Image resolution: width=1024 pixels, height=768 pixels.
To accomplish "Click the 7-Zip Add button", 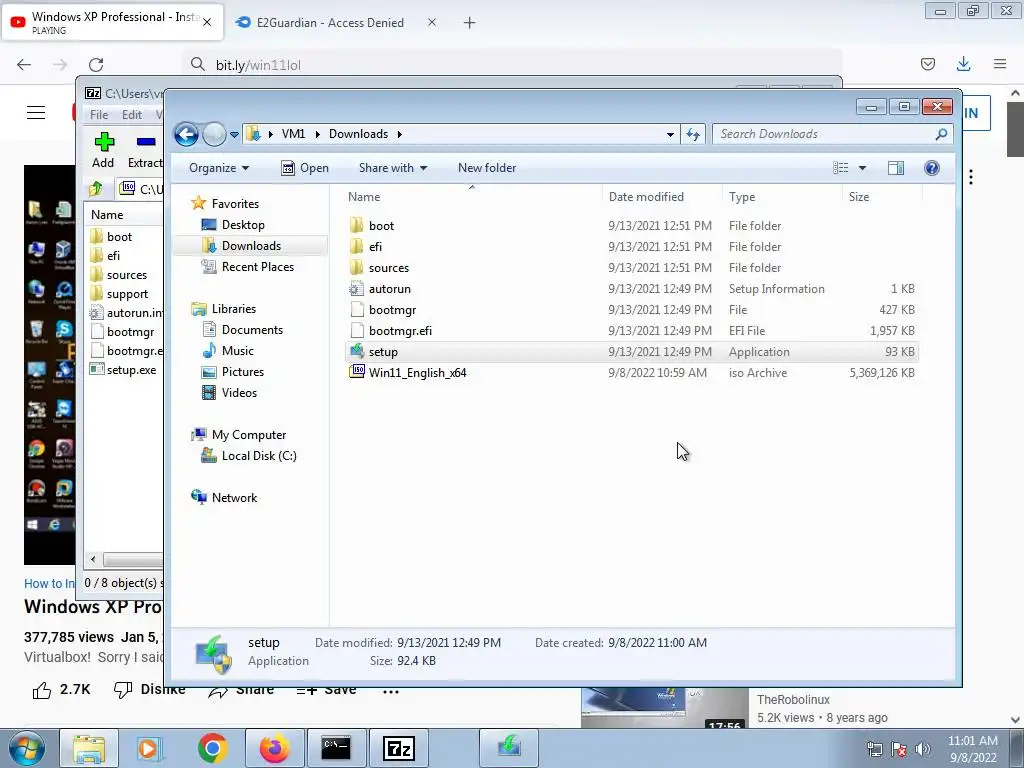I will pyautogui.click(x=103, y=150).
